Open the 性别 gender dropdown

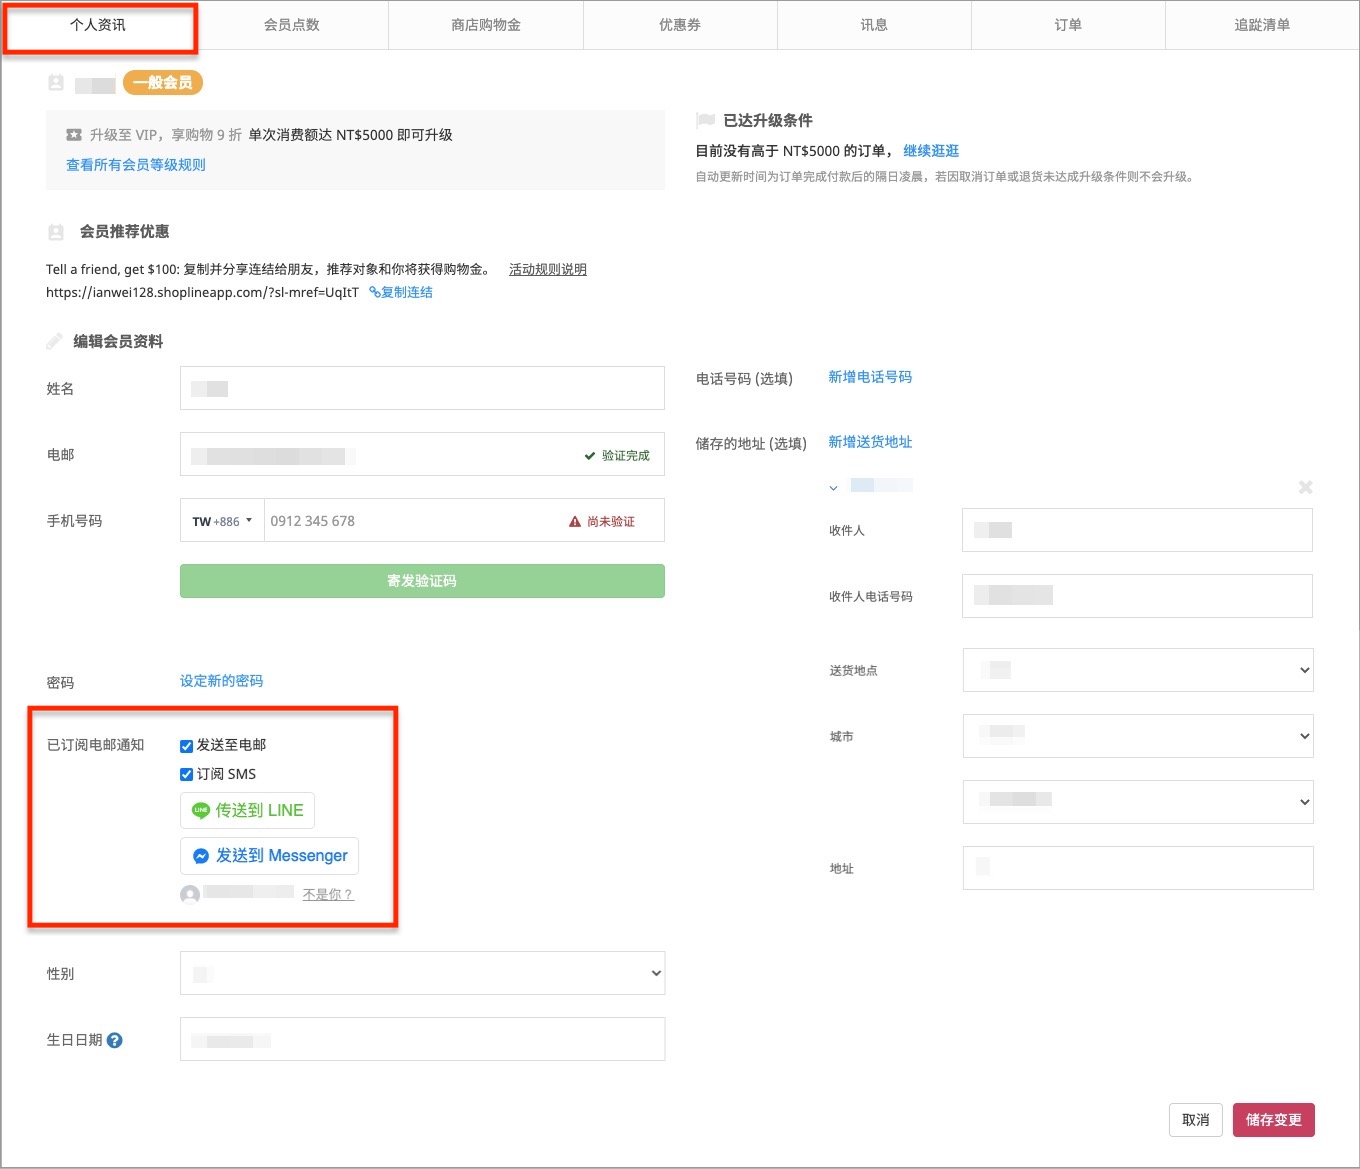422,973
